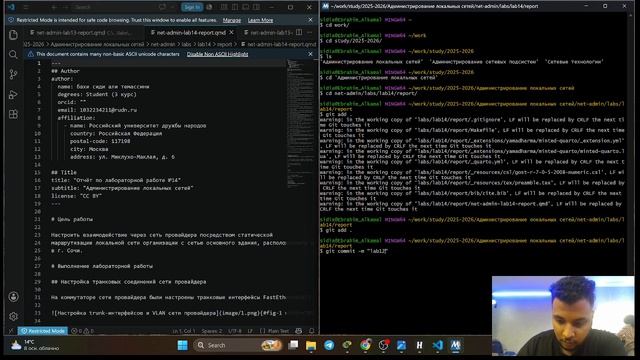This screenshot has width=640, height=360.
Task: Open the editor More Actions ellipsis
Action: point(310,32)
